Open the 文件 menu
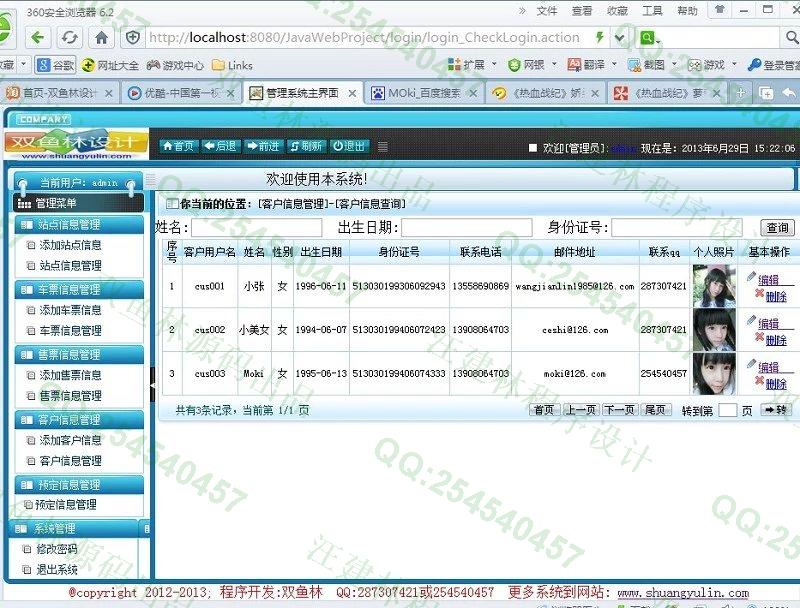Image resolution: width=800 pixels, height=608 pixels. coord(547,11)
